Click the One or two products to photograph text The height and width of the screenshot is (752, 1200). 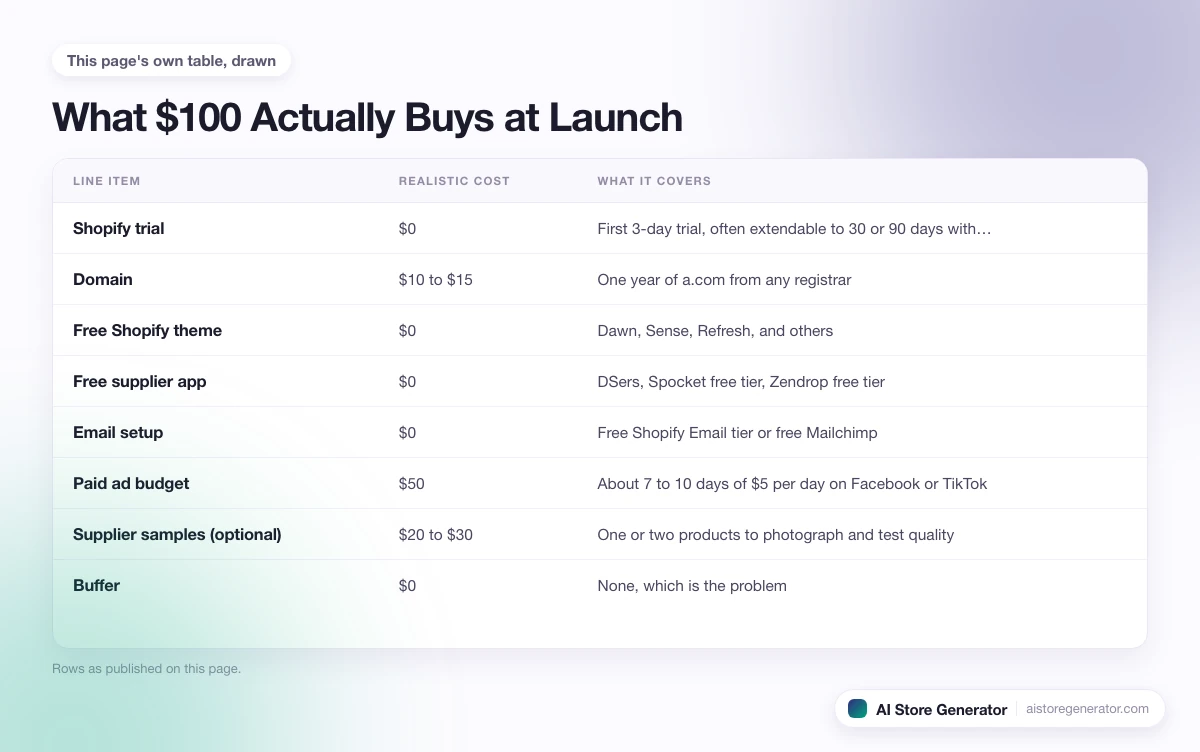[x=776, y=534]
